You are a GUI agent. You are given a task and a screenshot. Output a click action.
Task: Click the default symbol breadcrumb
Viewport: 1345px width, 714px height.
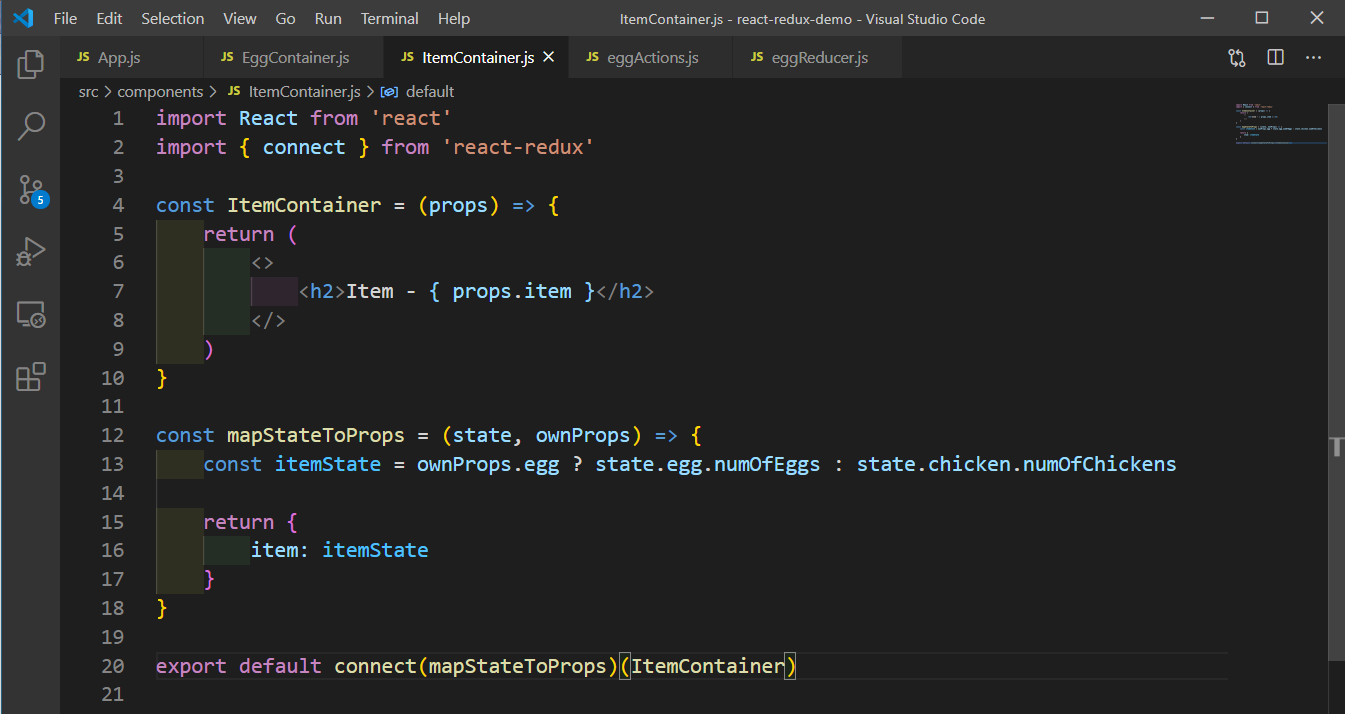(419, 92)
